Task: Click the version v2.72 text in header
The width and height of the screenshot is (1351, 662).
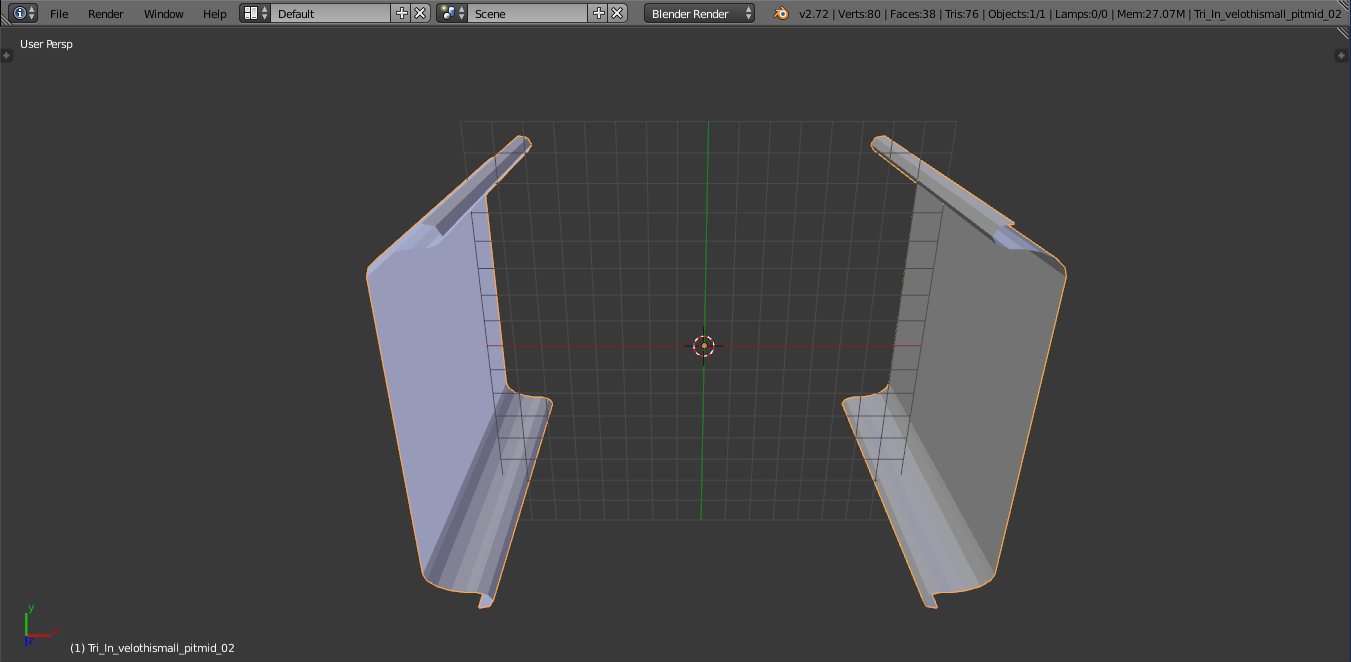Action: click(815, 14)
